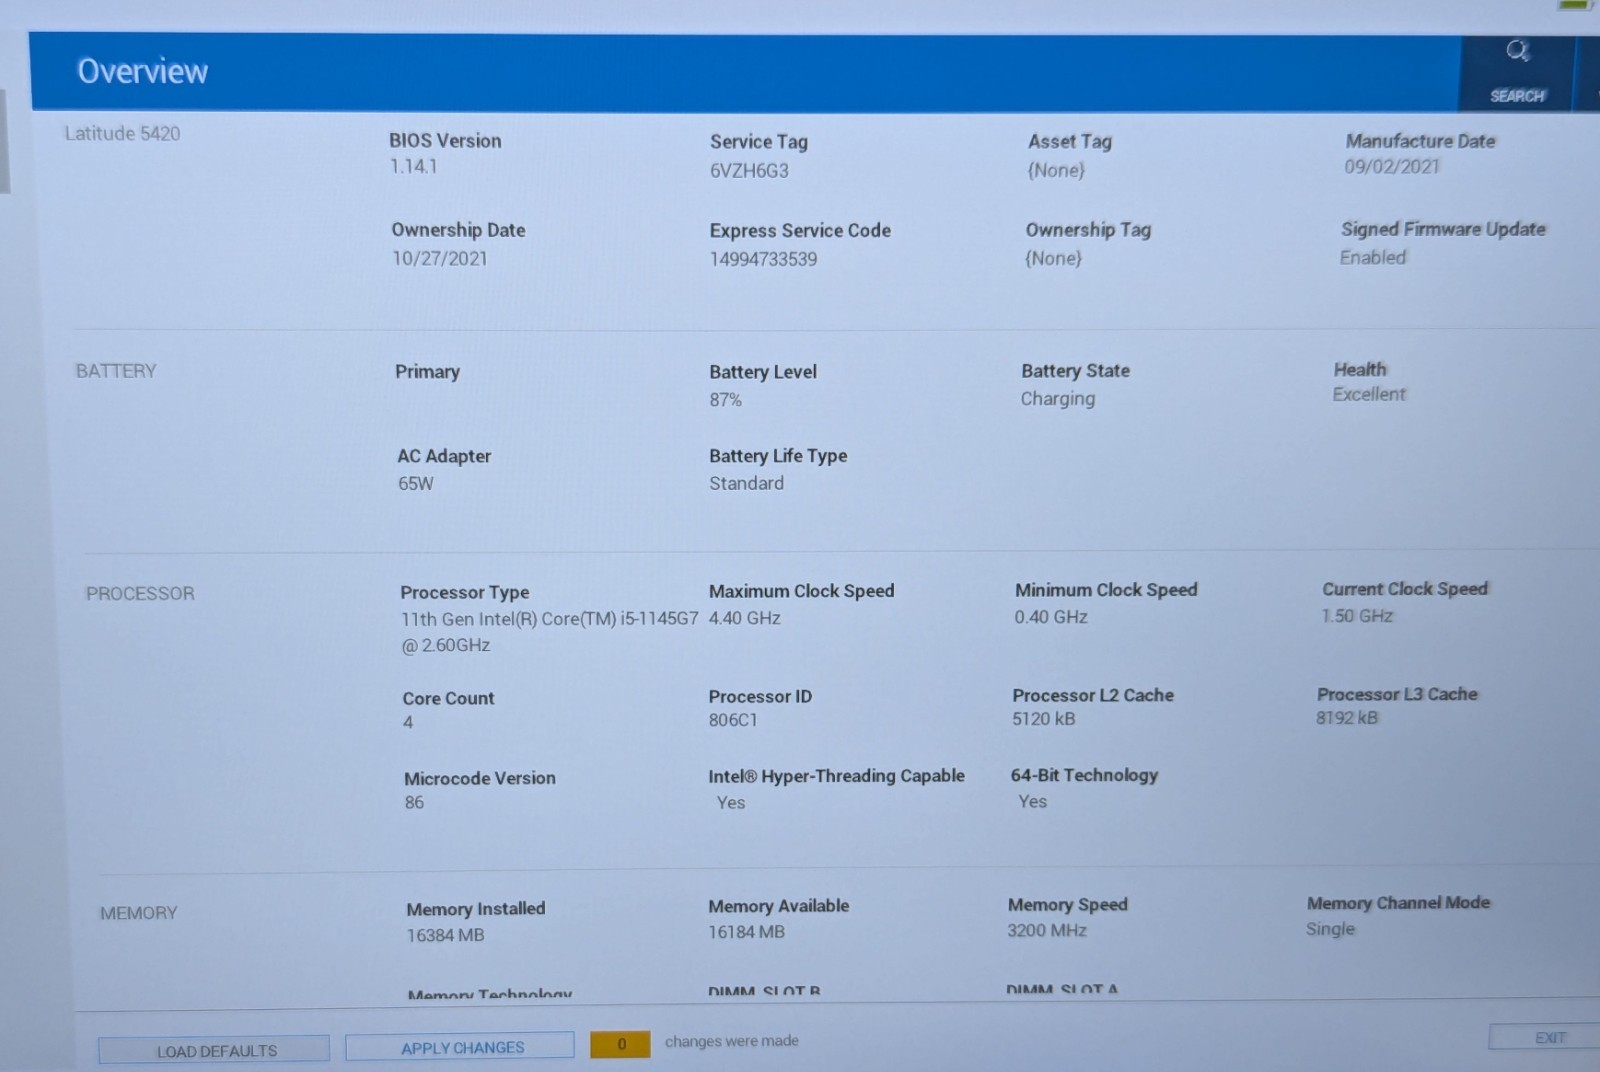Select battery health value Excellent
This screenshot has width=1600, height=1072.
(x=1368, y=394)
